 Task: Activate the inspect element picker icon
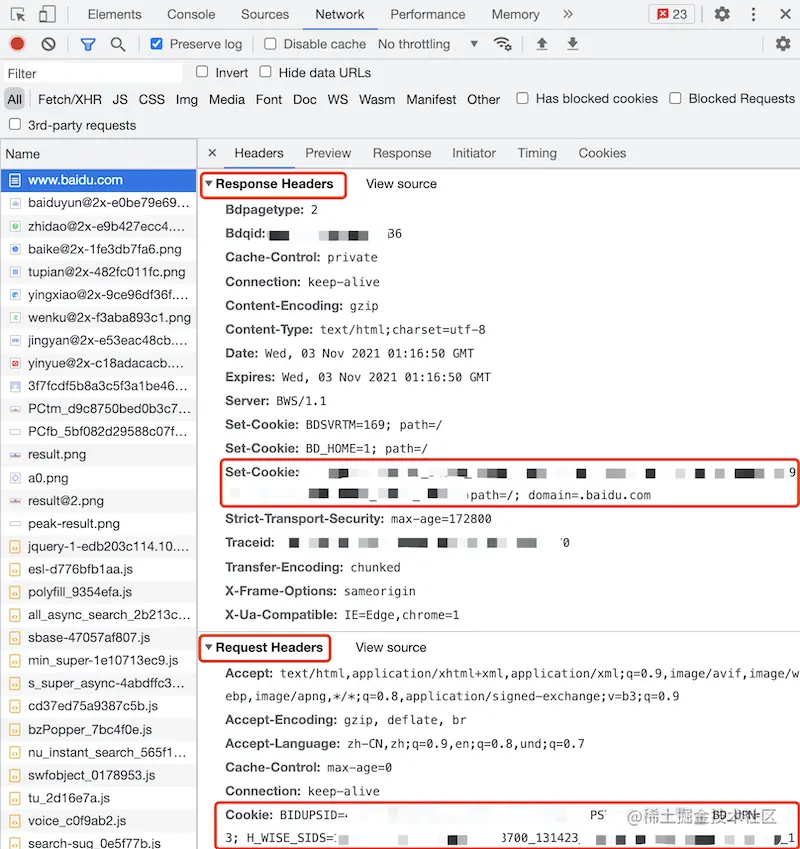pyautogui.click(x=18, y=14)
